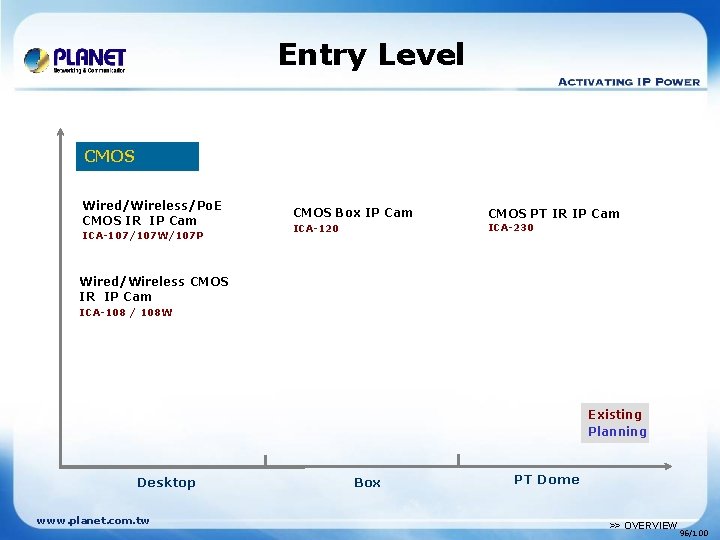
Task: Select 'CMOS Box IP Cam' heading
Action: pyautogui.click(x=353, y=213)
